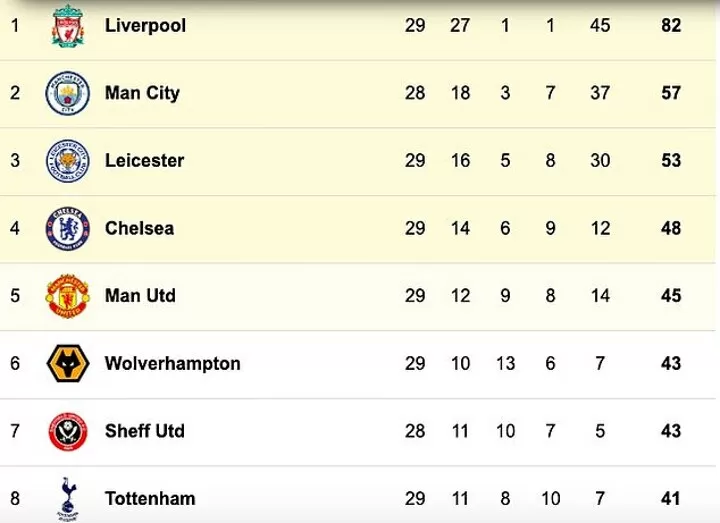Open the Liverpool team link
The width and height of the screenshot is (720, 523).
coord(145,25)
